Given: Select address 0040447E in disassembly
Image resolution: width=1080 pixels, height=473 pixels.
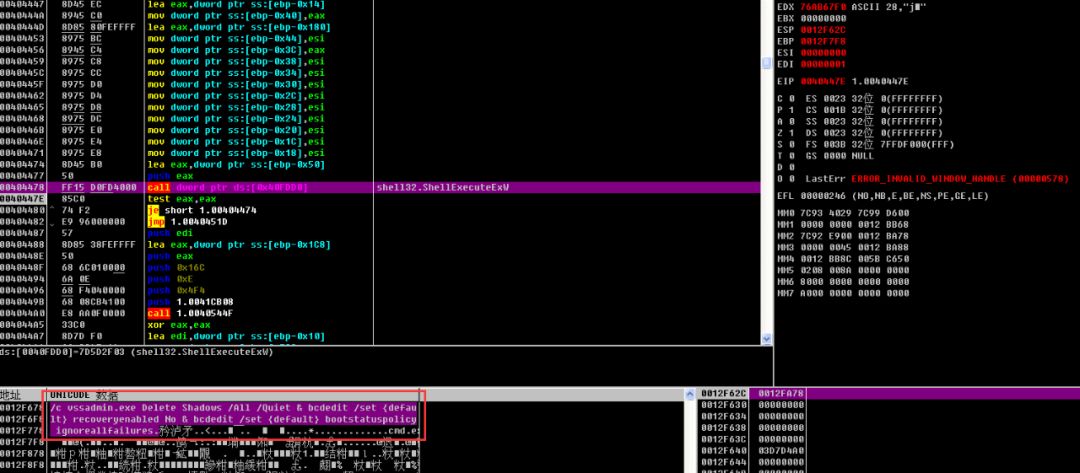Looking at the screenshot, I should (23, 198).
